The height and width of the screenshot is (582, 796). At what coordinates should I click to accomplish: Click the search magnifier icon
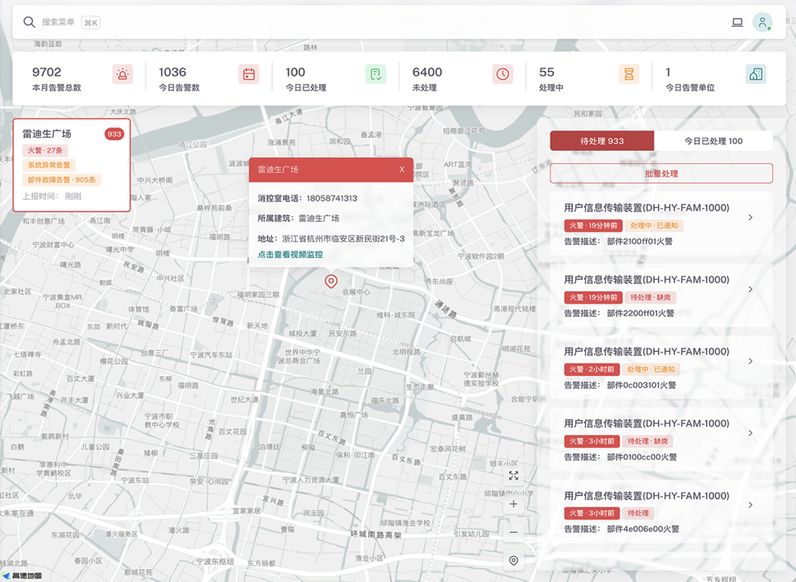pos(29,22)
